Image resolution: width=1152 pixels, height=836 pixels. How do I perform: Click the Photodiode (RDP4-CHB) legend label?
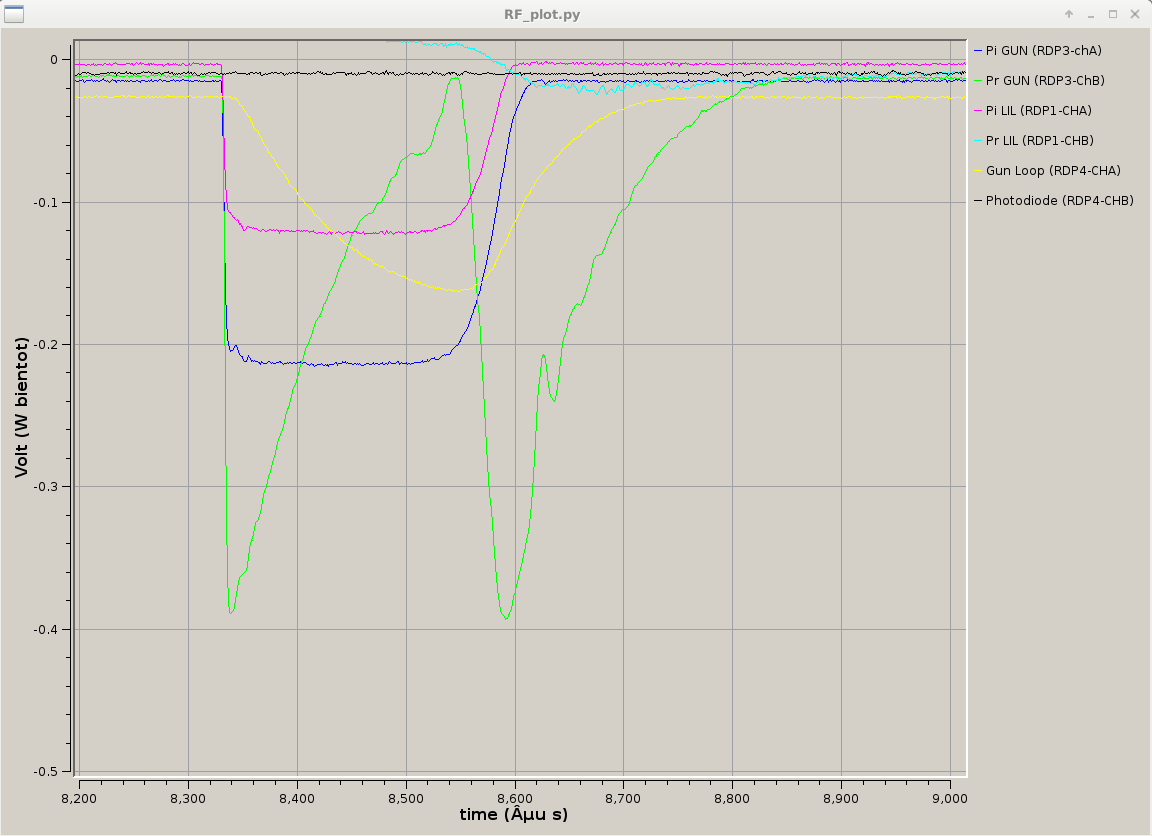(1059, 200)
